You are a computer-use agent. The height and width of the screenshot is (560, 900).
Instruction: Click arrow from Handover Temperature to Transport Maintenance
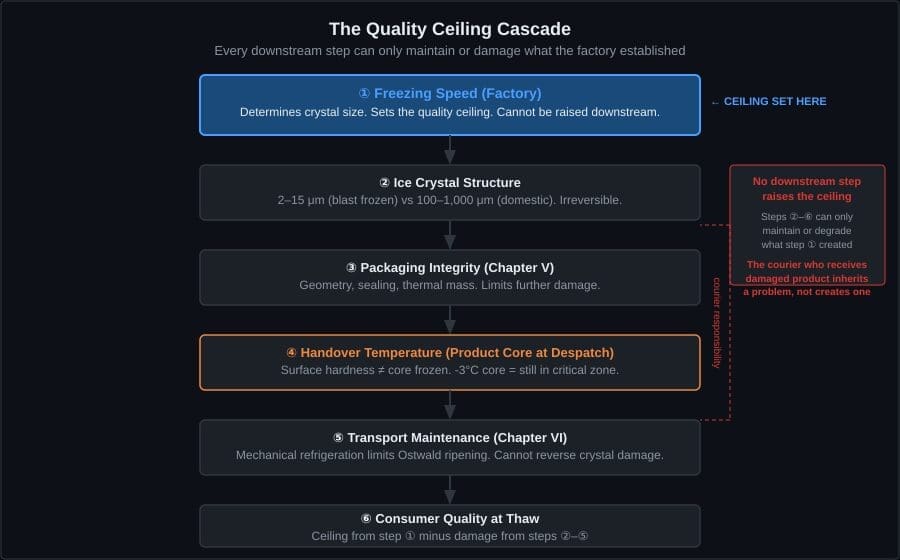(450, 405)
